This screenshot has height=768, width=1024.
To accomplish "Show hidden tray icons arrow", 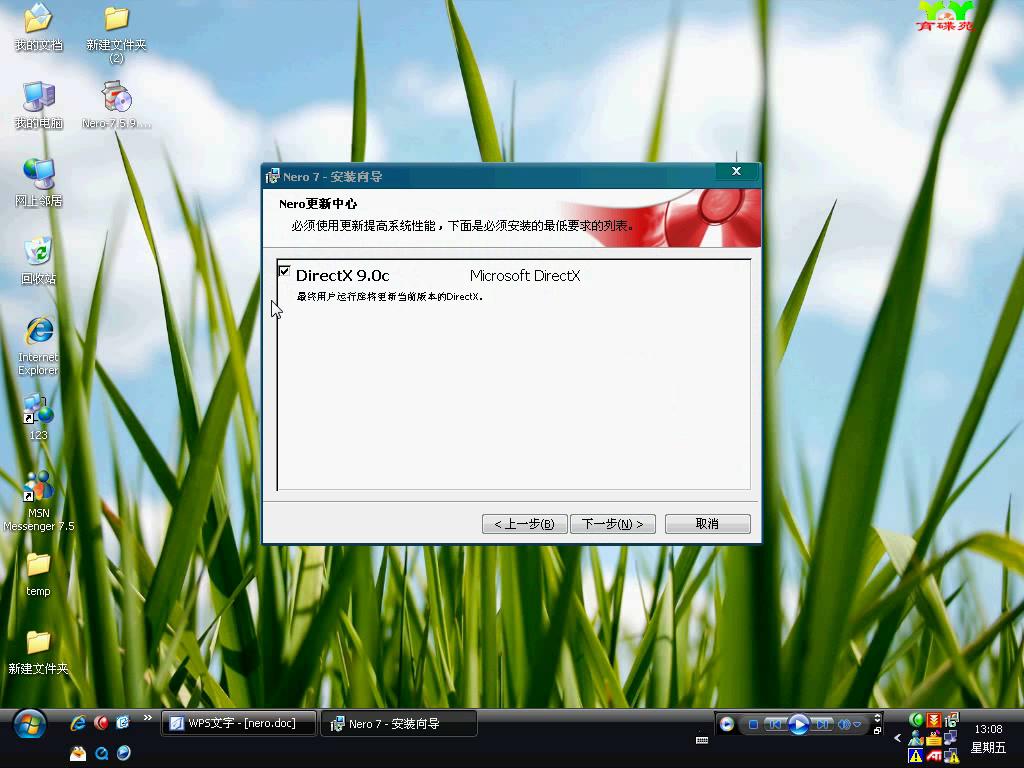I will pos(897,738).
